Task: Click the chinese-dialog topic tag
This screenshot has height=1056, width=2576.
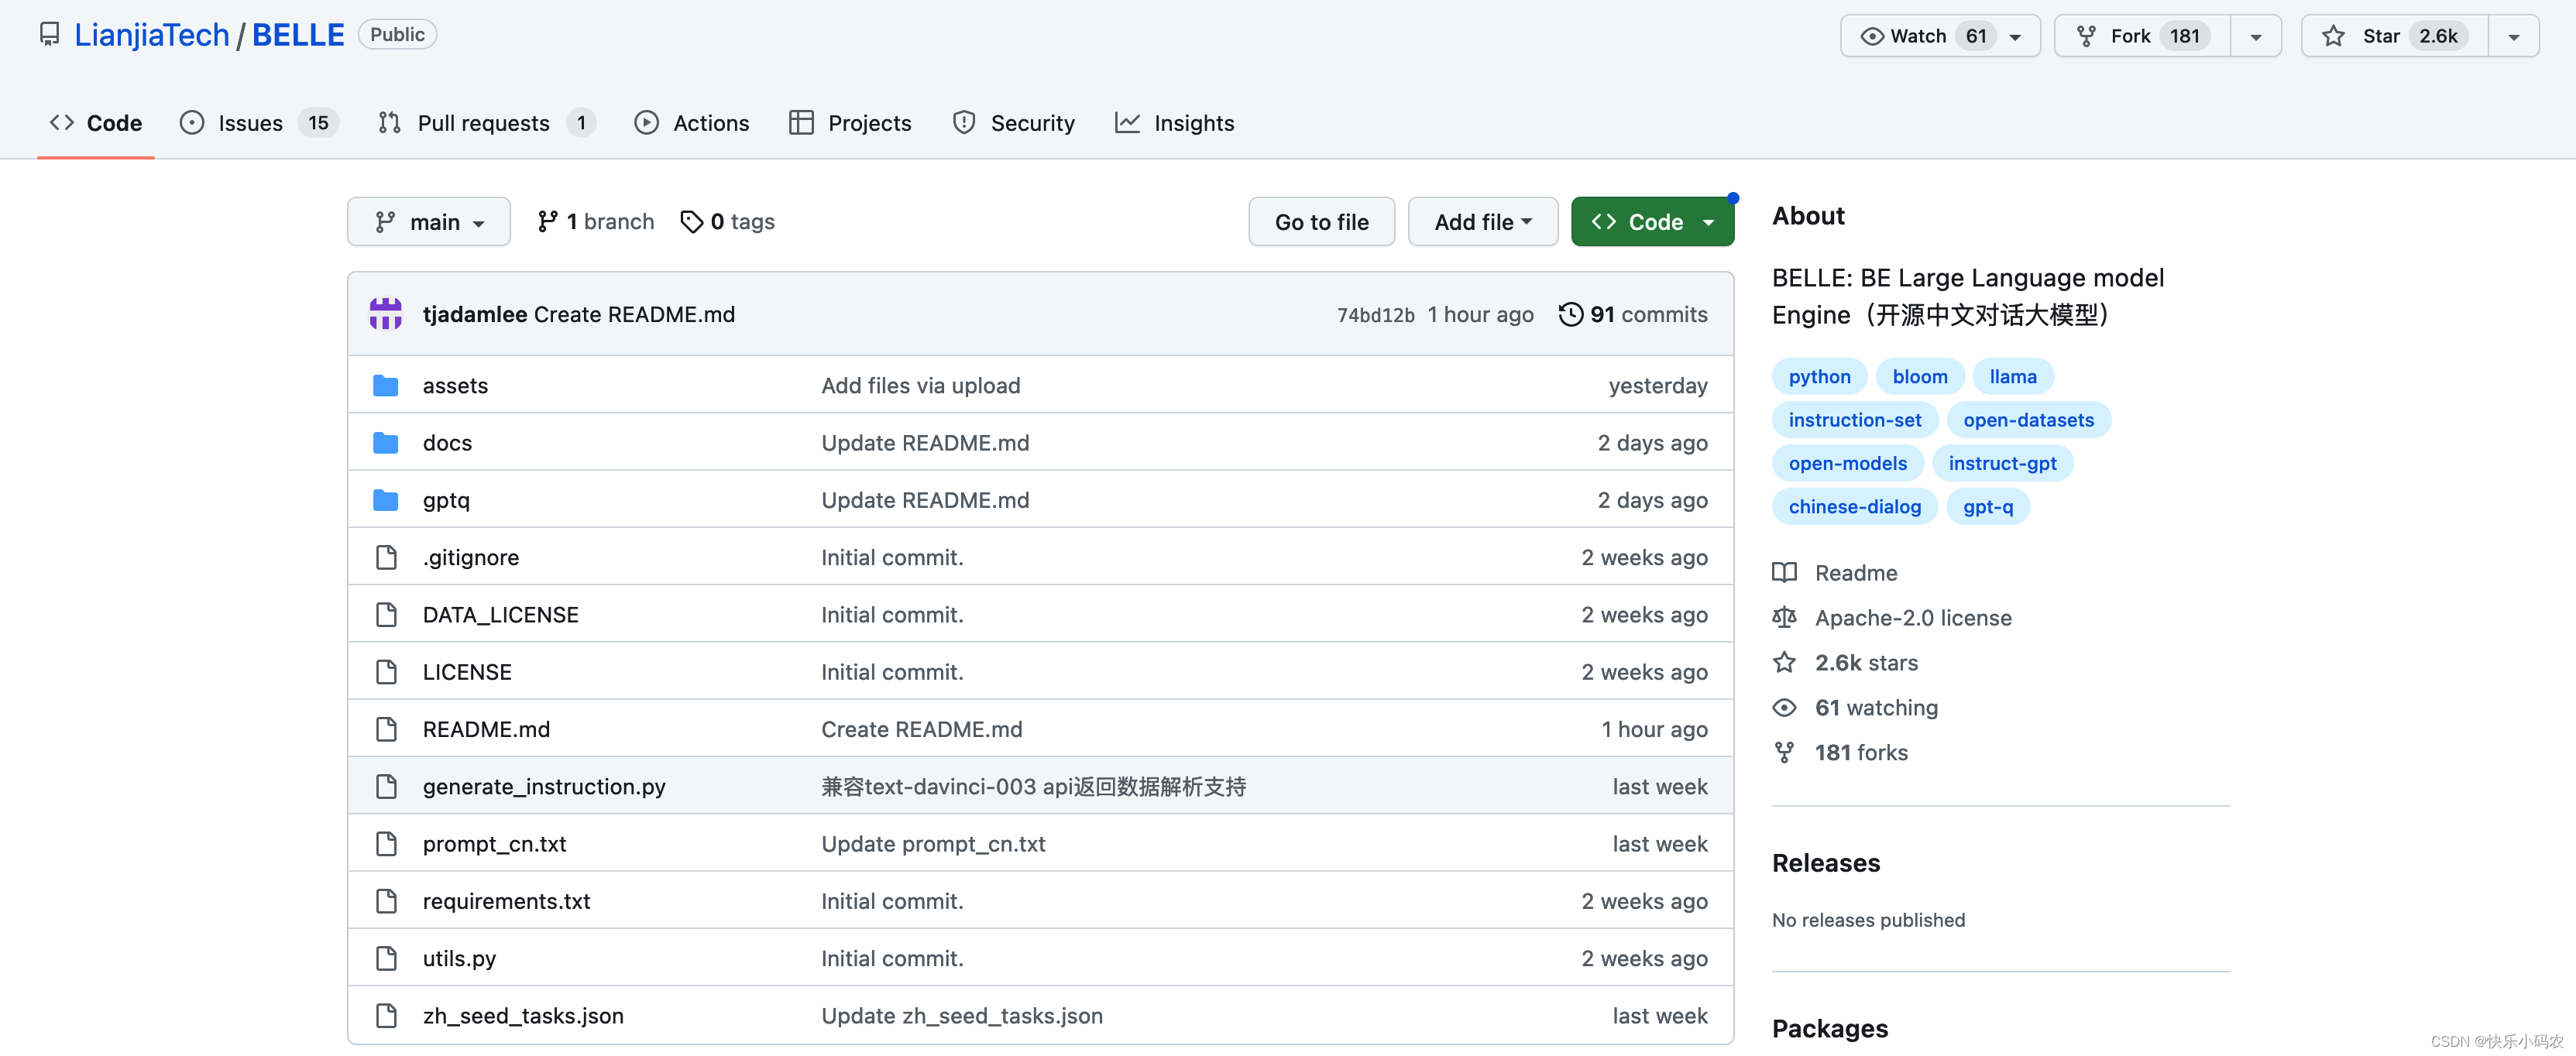Action: [x=1854, y=507]
